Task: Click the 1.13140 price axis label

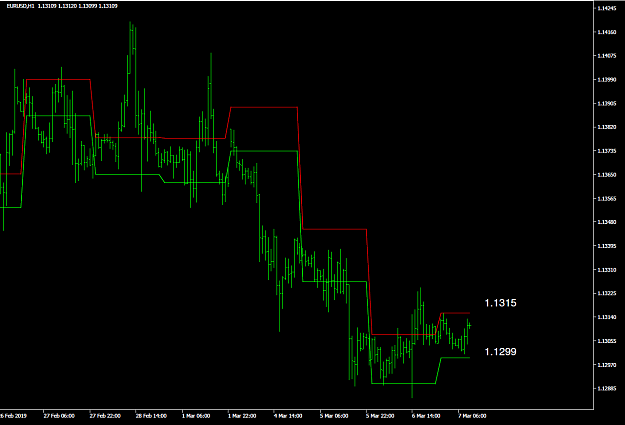Action: pyautogui.click(x=607, y=317)
